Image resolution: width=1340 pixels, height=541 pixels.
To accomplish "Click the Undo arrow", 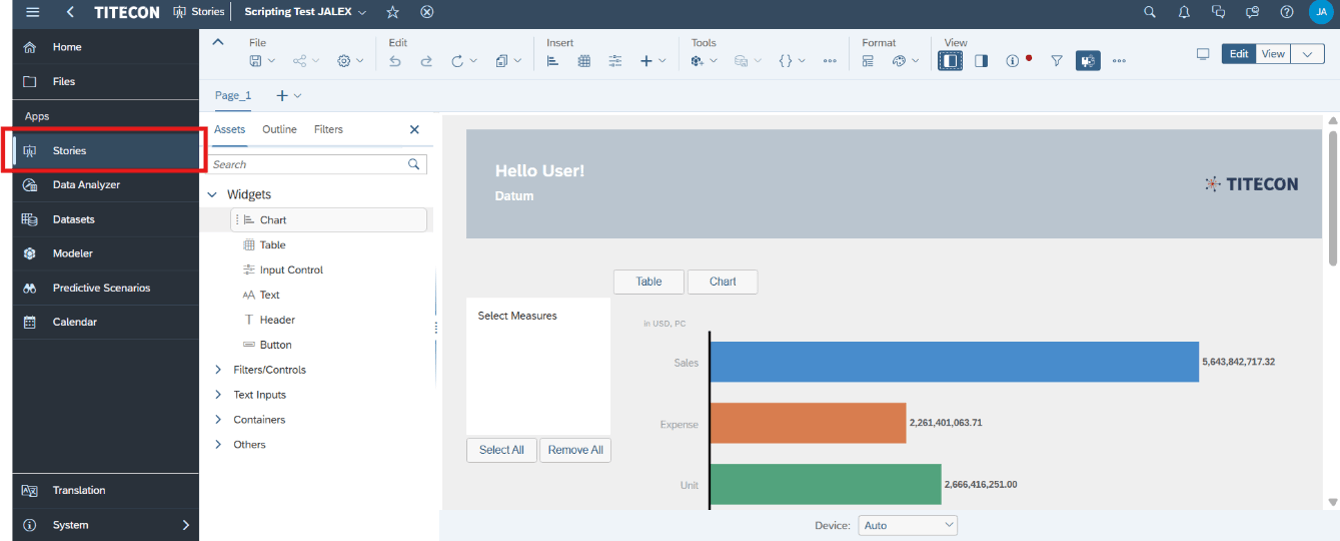I will pos(395,61).
